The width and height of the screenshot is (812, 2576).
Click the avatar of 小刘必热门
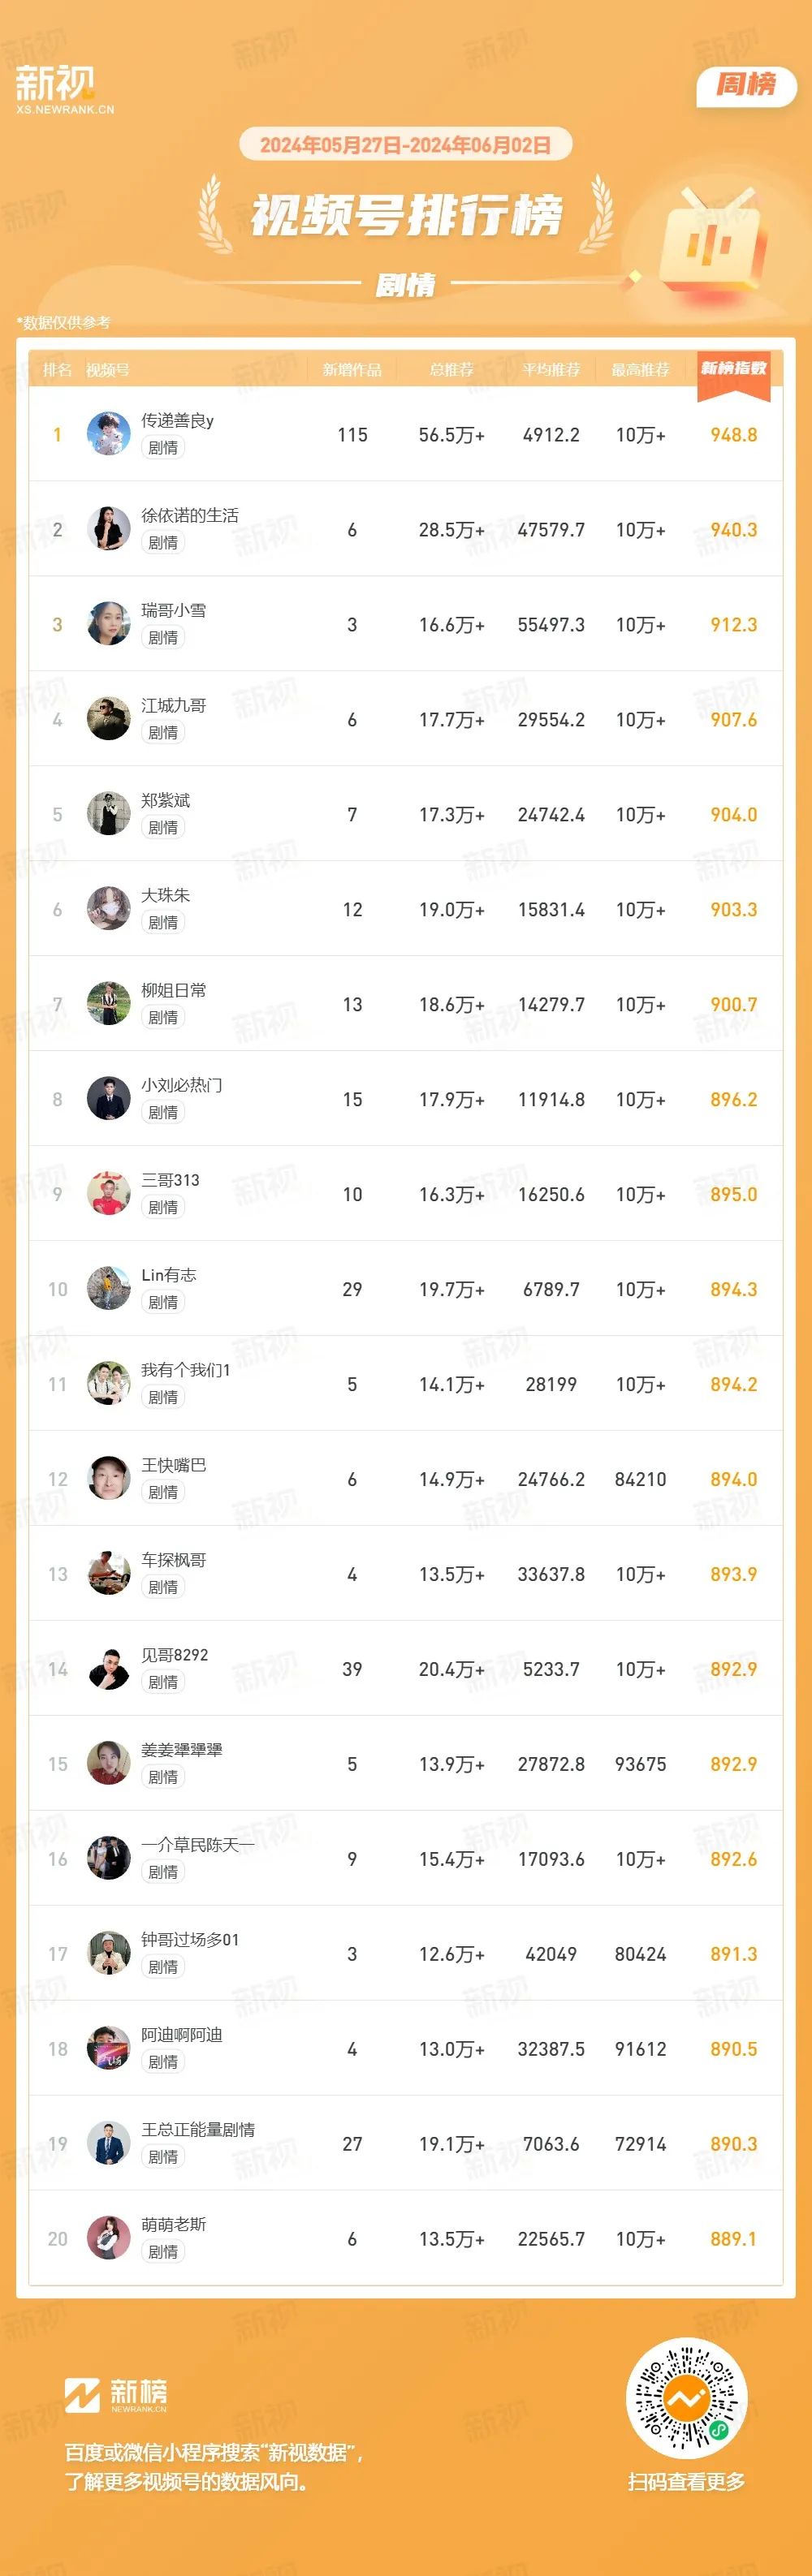109,1099
